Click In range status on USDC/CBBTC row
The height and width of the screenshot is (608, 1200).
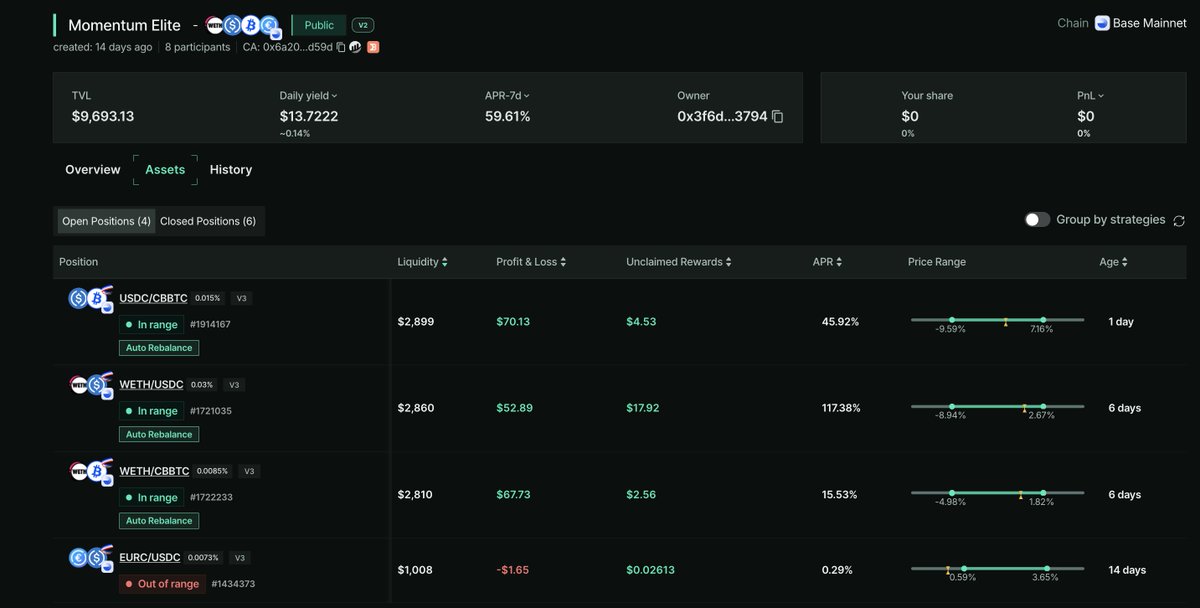click(151, 325)
